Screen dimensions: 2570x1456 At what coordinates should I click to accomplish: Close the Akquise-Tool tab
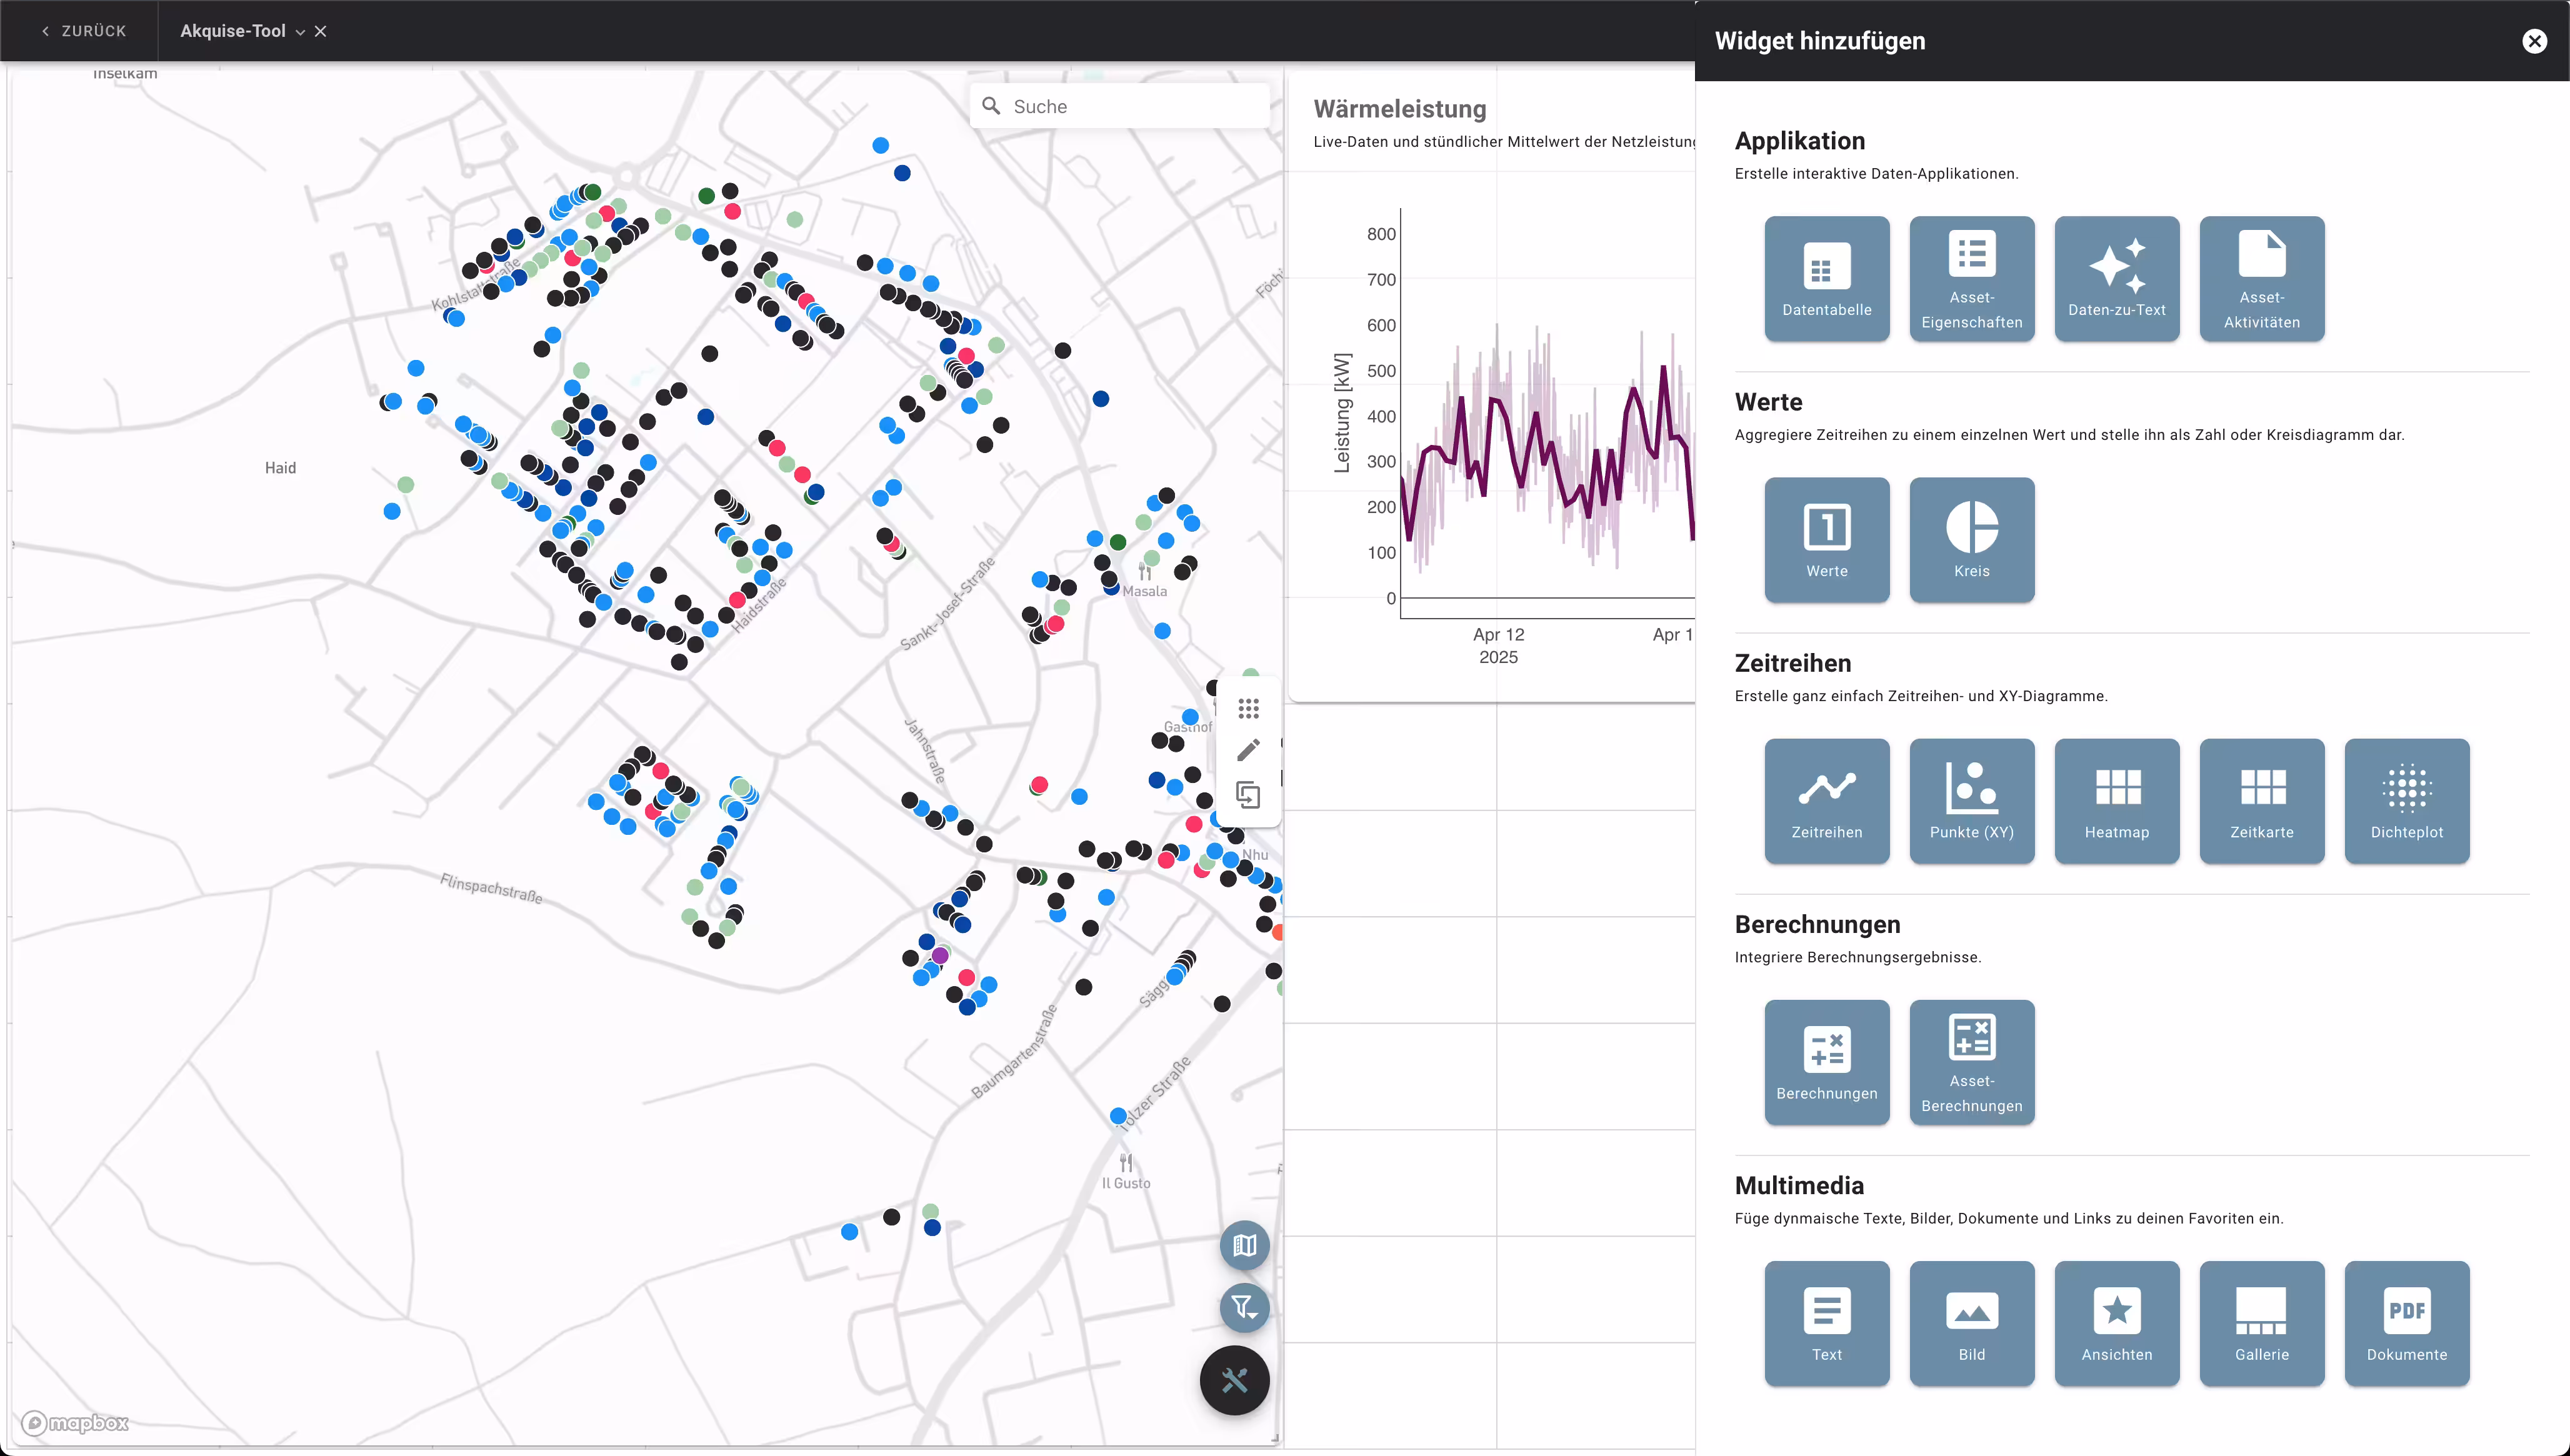coord(320,32)
